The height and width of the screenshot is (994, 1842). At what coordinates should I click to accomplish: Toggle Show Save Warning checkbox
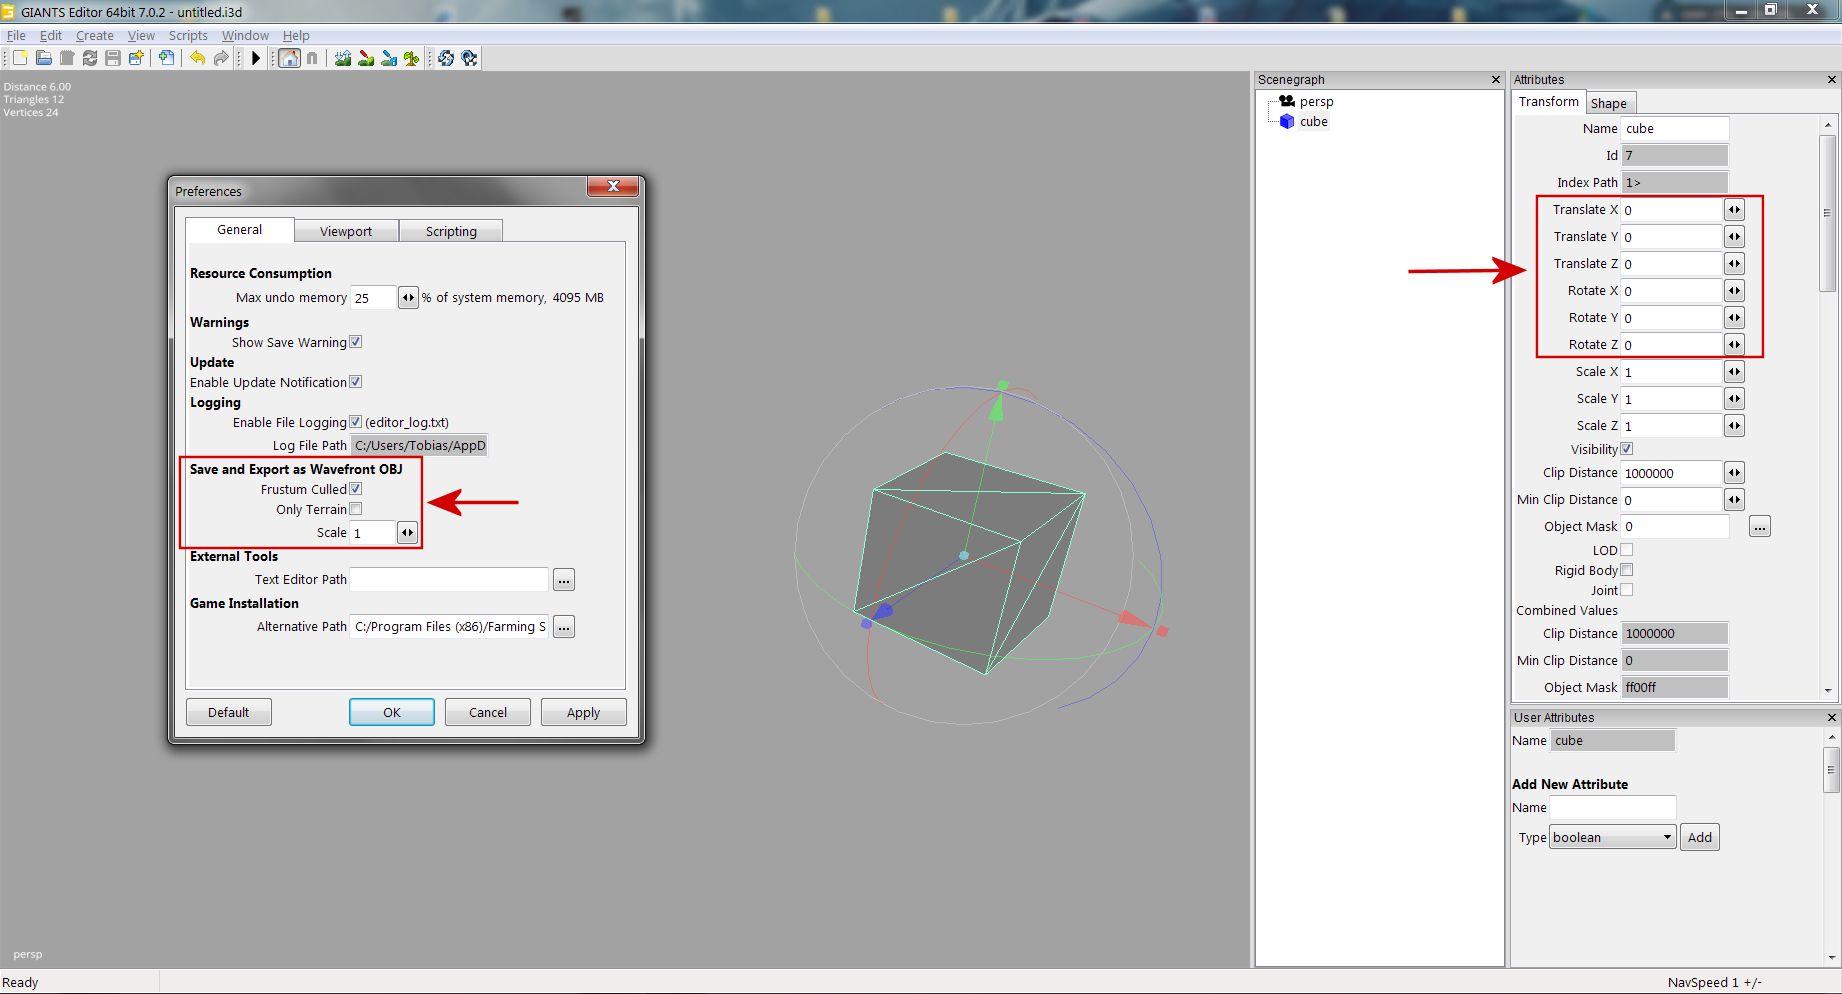(x=356, y=342)
